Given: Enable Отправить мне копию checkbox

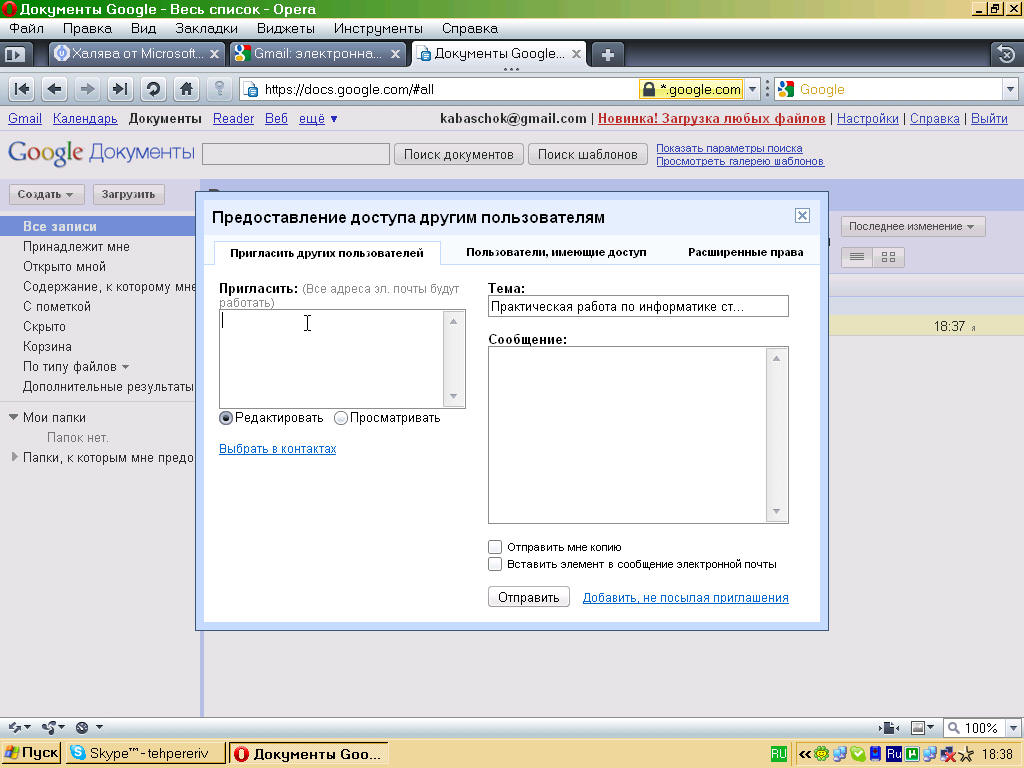Looking at the screenshot, I should (x=495, y=547).
